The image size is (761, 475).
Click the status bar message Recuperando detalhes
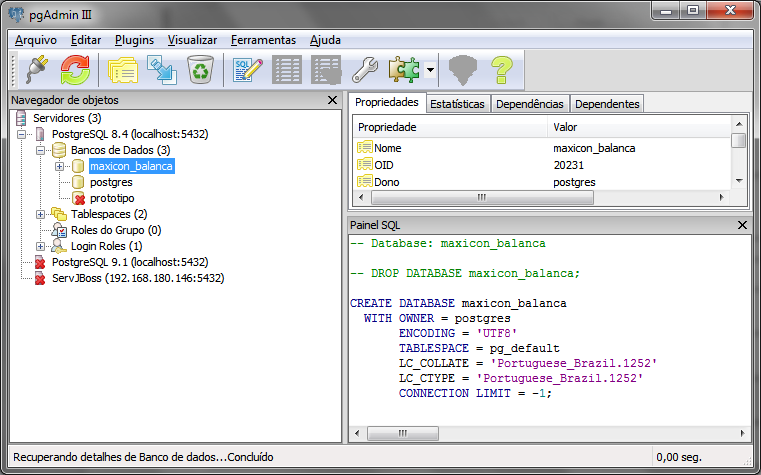pos(143,457)
